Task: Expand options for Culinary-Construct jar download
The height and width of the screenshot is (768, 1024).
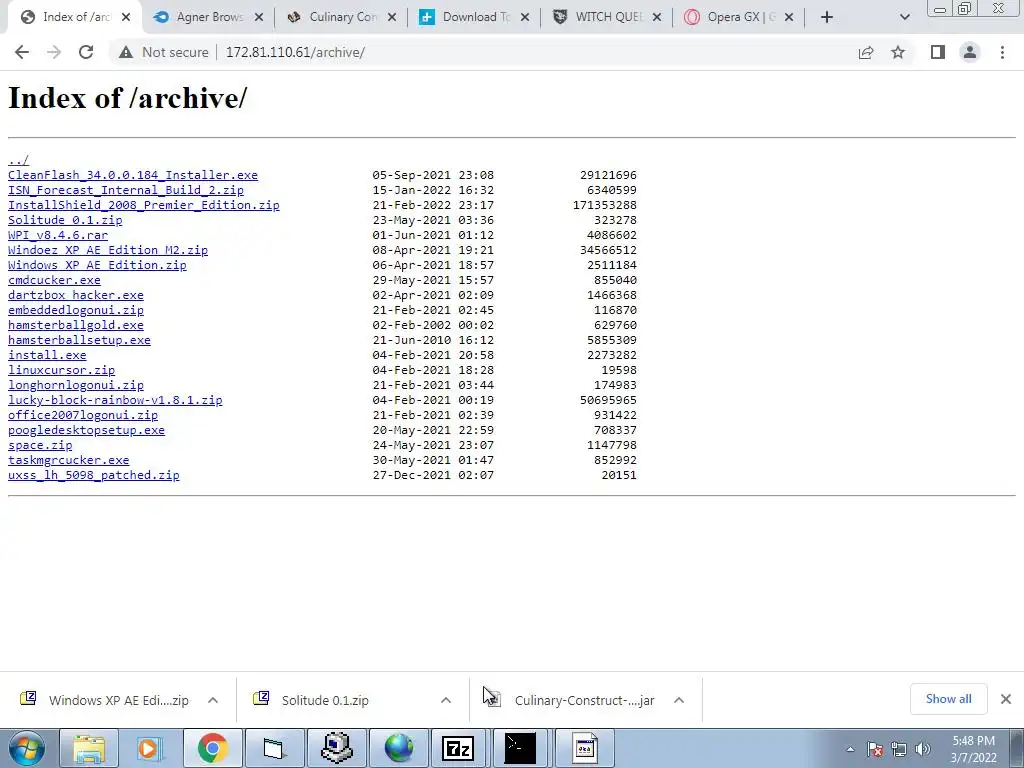Action: (679, 700)
